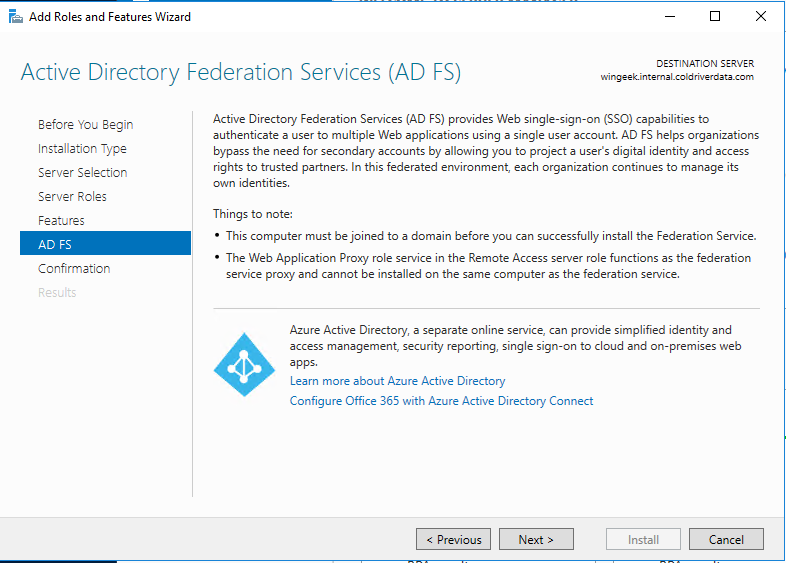Select the Installation Type step
Image resolution: width=786 pixels, height=563 pixels.
(x=82, y=149)
